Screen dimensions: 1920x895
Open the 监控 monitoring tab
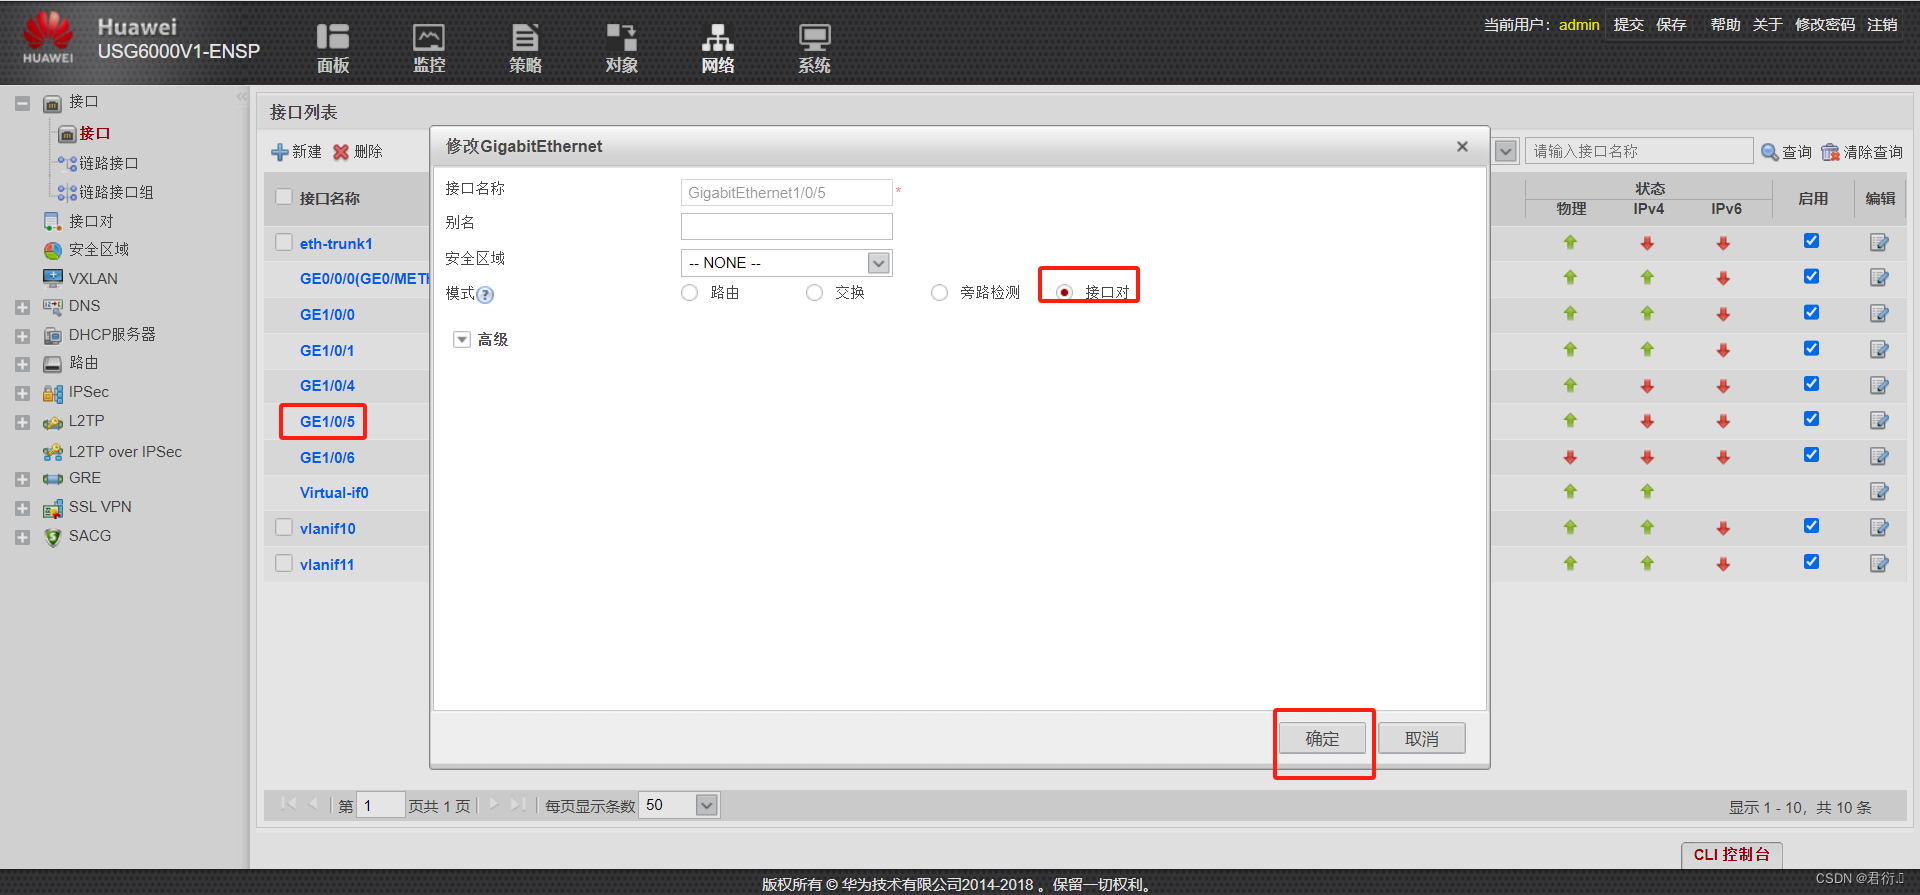(429, 48)
